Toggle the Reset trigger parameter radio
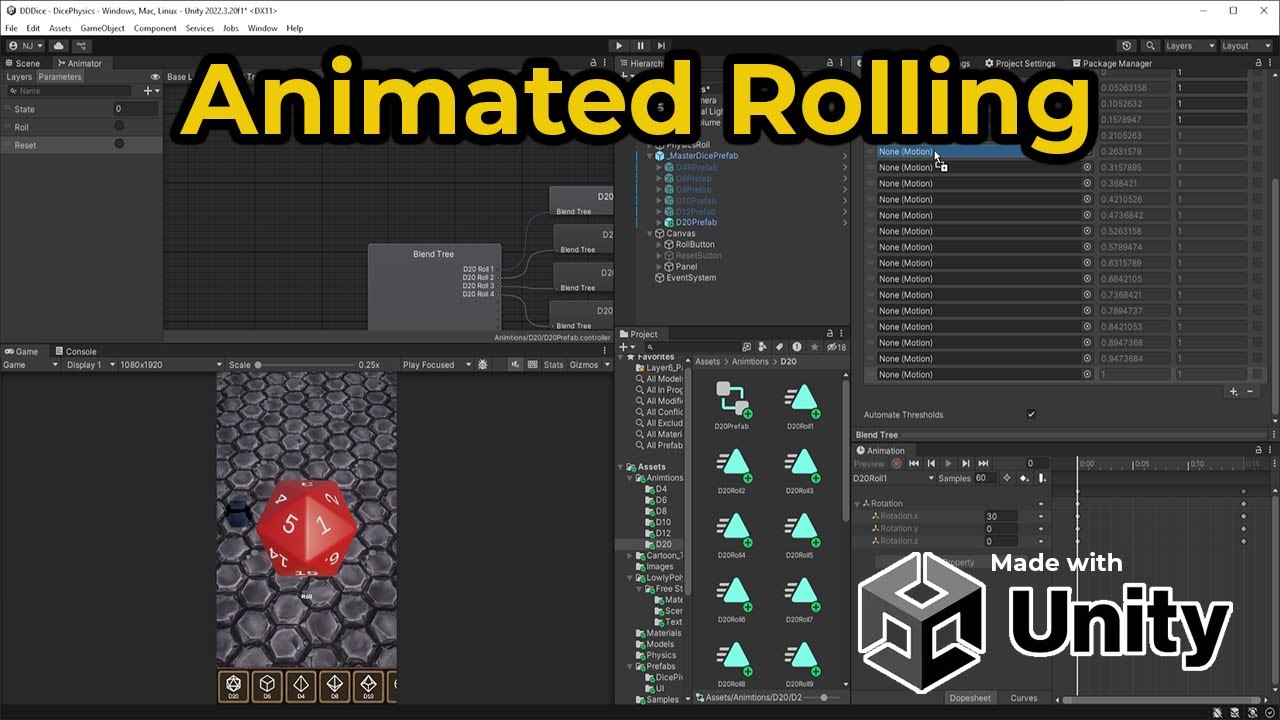Screen dimensions: 1280x720 coord(119,144)
